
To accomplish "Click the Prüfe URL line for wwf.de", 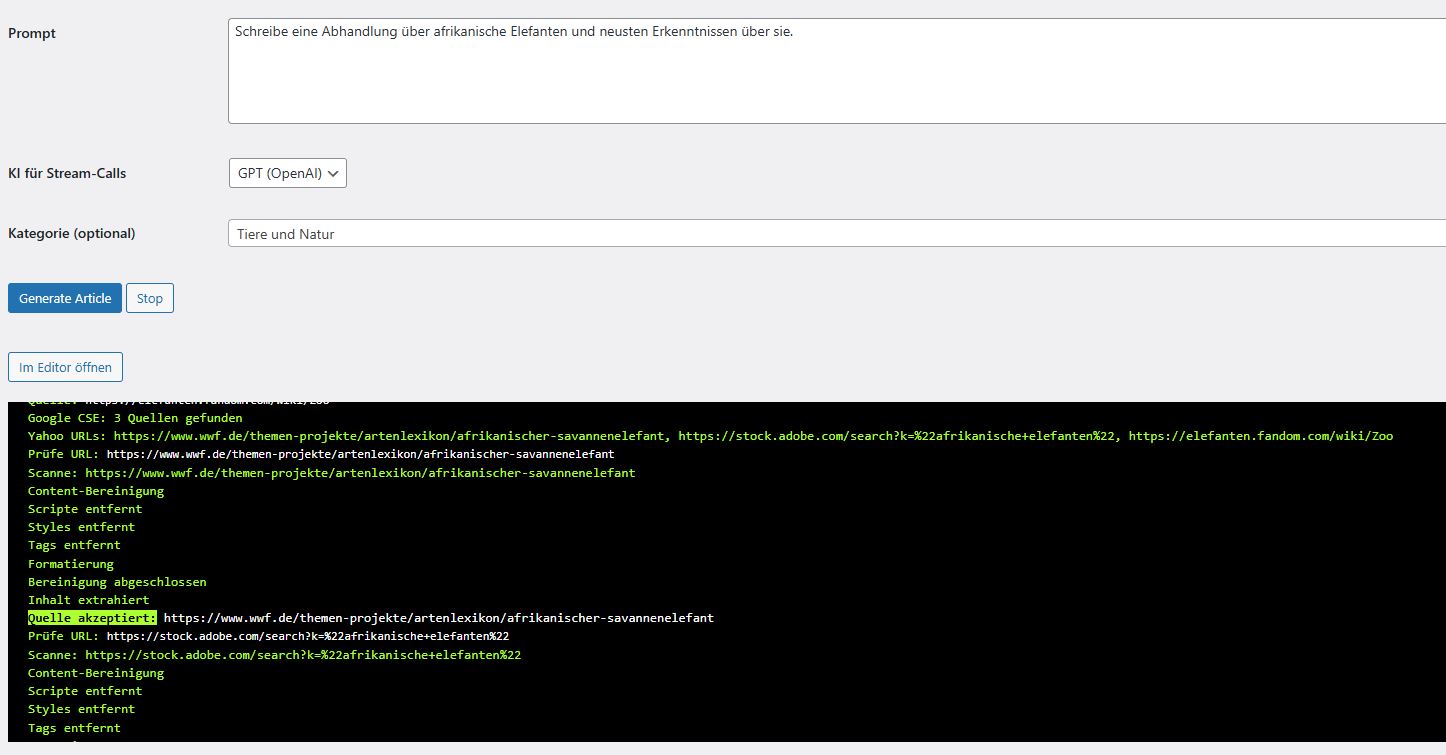I will click(320, 454).
